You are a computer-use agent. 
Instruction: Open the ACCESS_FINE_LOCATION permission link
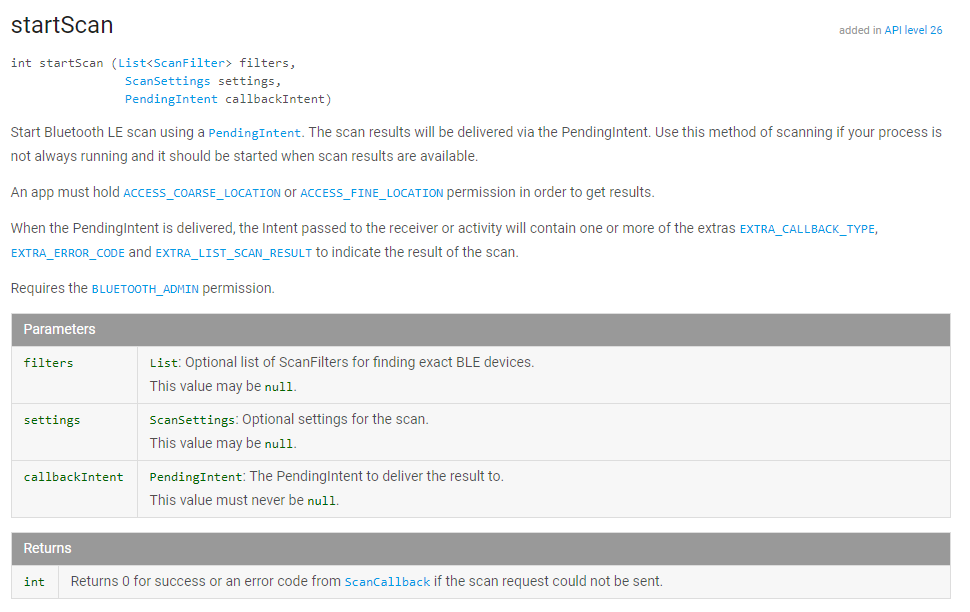(x=372, y=193)
